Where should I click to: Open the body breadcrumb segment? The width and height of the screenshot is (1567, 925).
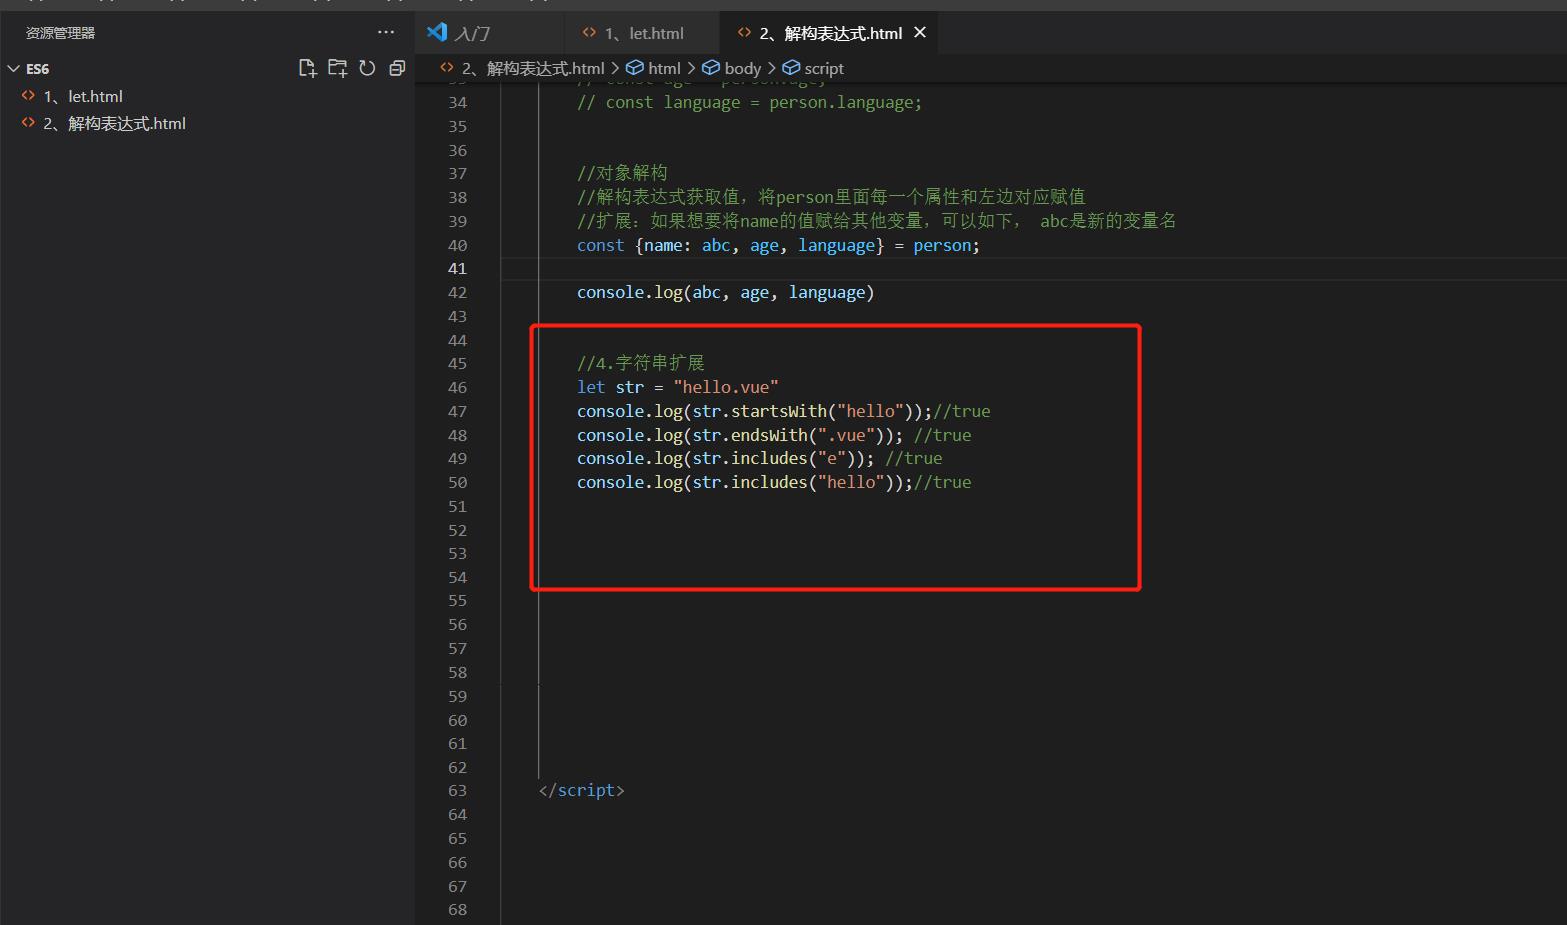[x=742, y=68]
